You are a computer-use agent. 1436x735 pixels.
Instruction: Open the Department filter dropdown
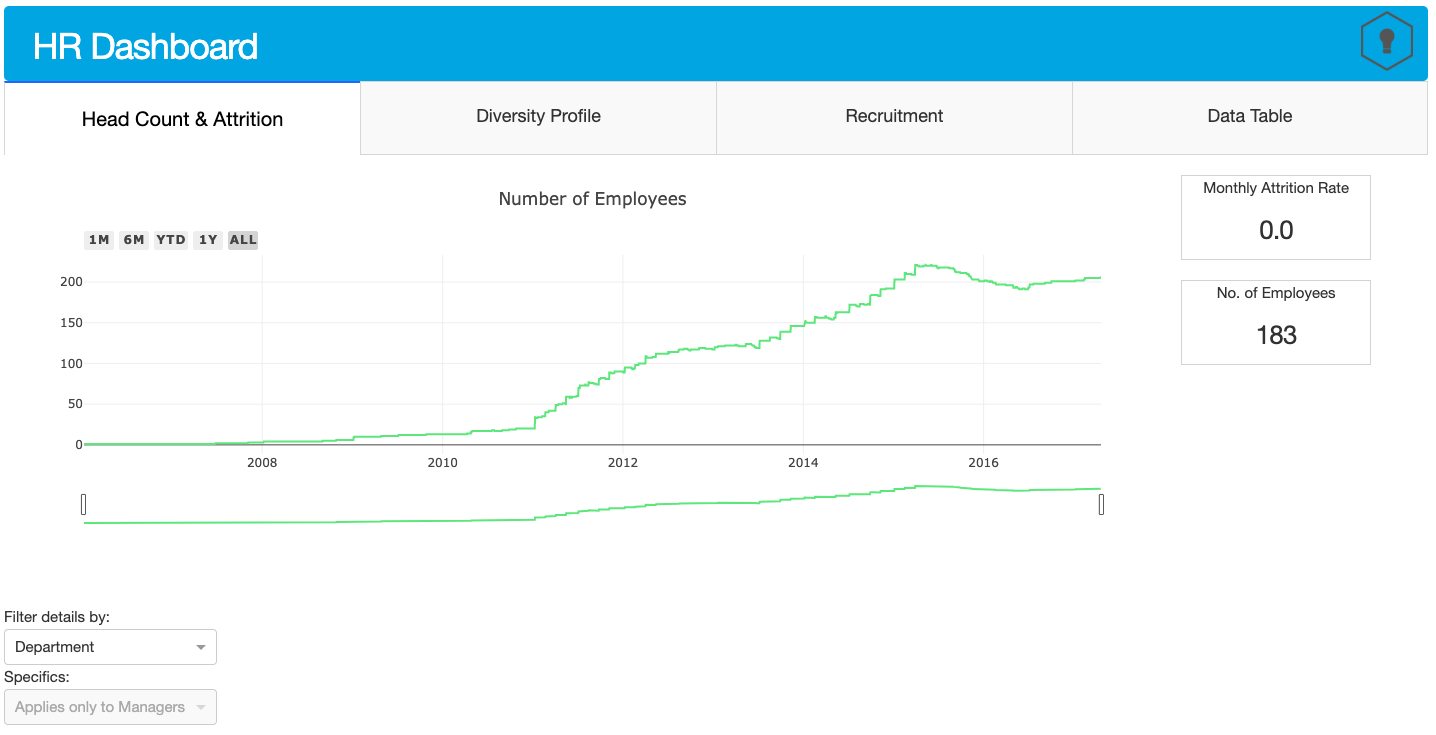[110, 647]
